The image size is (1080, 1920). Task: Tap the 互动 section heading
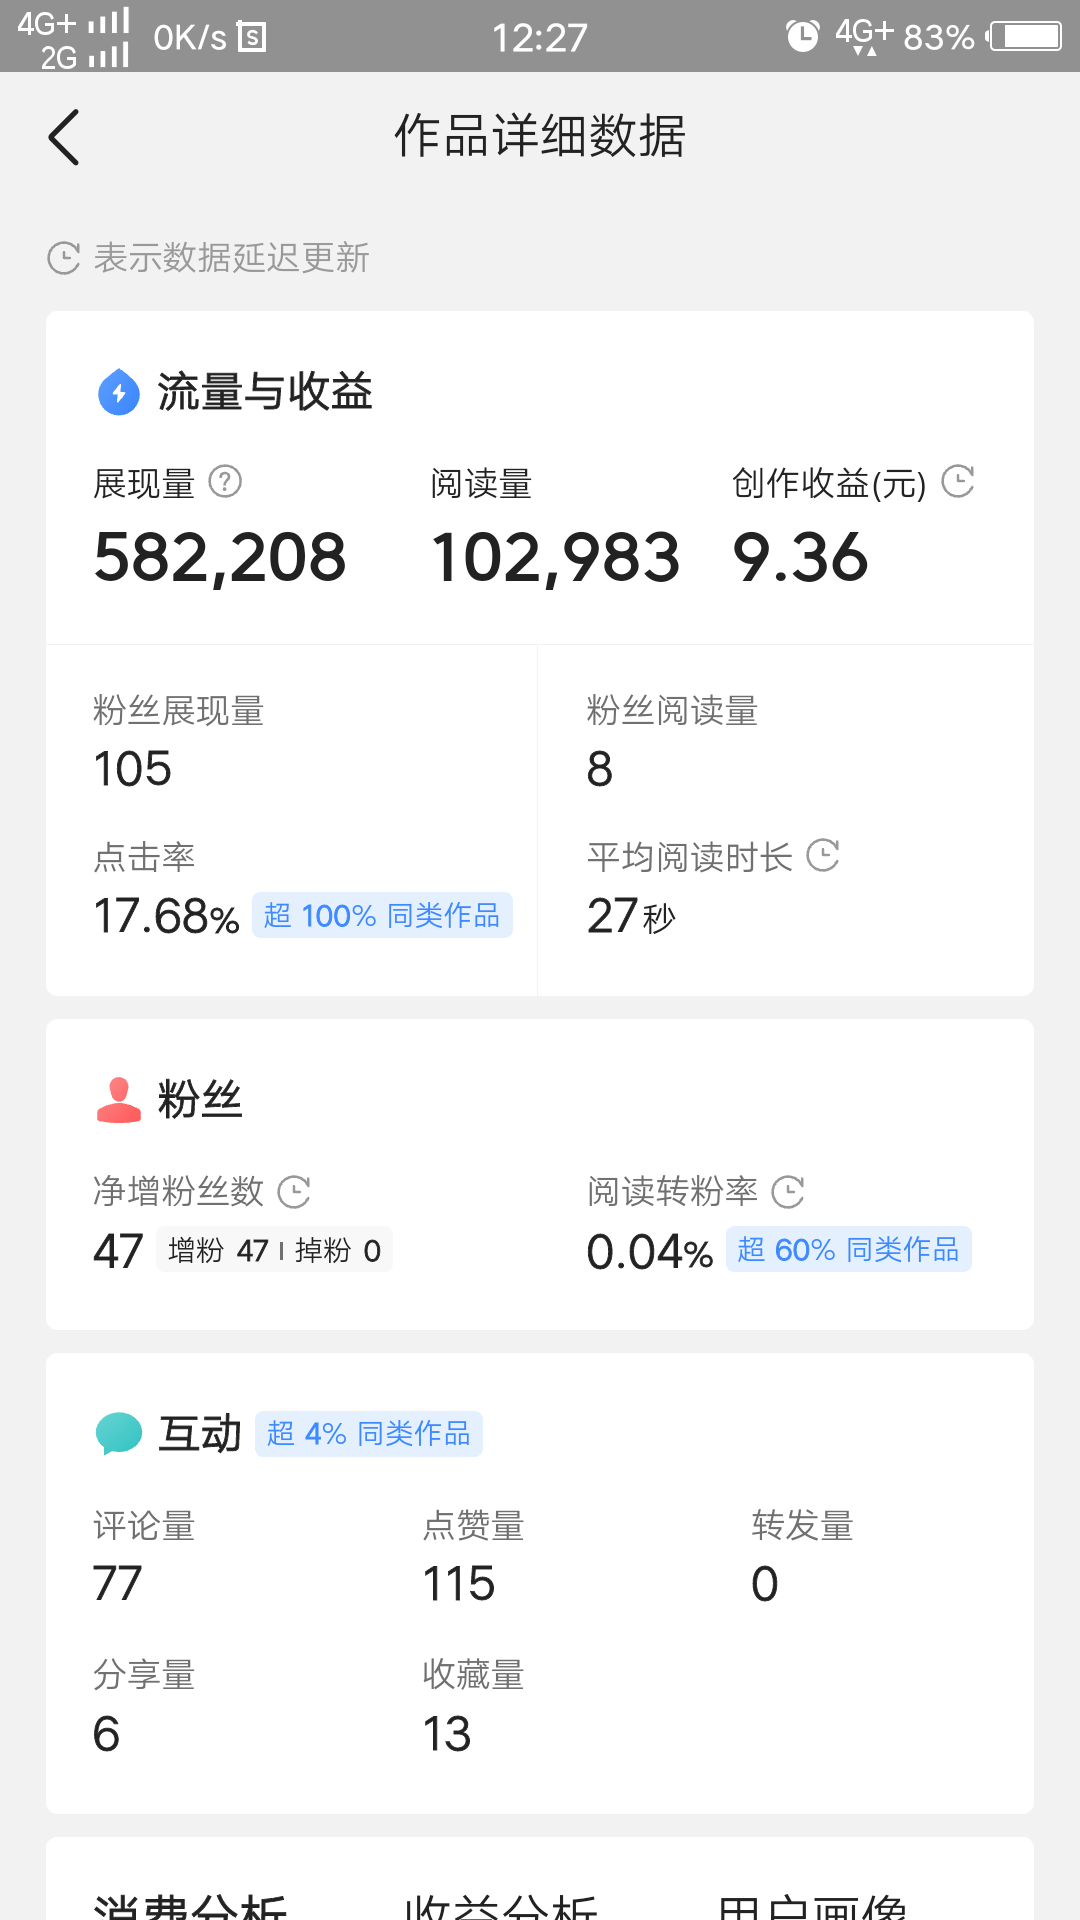(200, 1434)
